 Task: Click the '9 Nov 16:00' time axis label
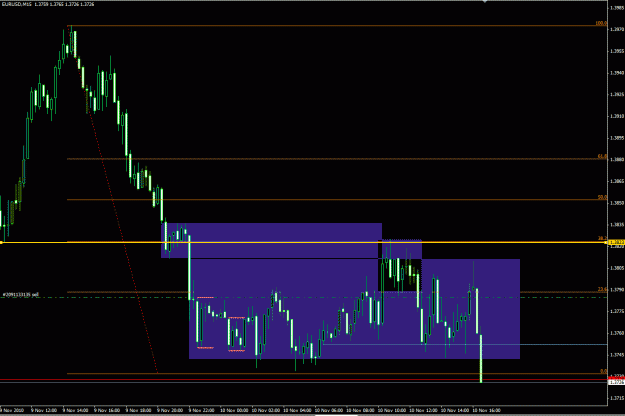tap(107, 410)
